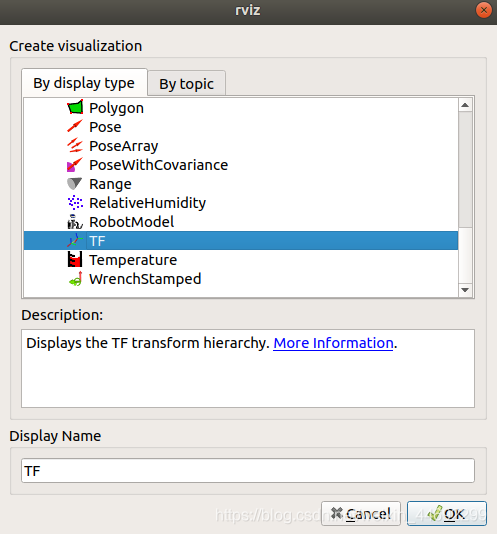Click the PoseWithCovariance icon
Screen dimensions: 497x534
pyautogui.click(x=75, y=165)
